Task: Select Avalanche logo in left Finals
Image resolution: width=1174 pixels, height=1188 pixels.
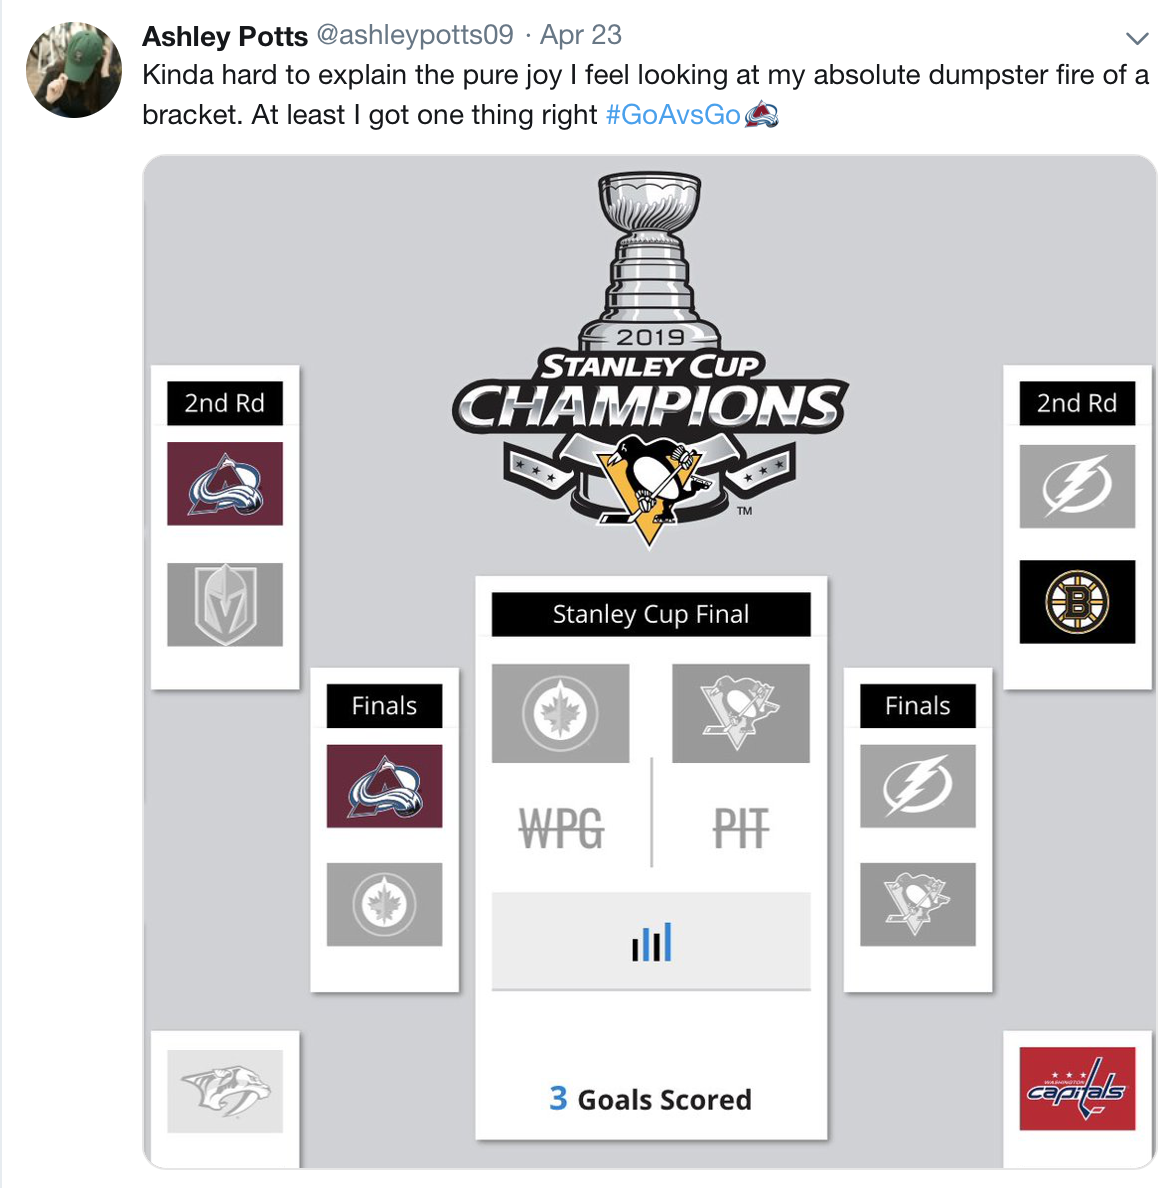Action: click(384, 786)
